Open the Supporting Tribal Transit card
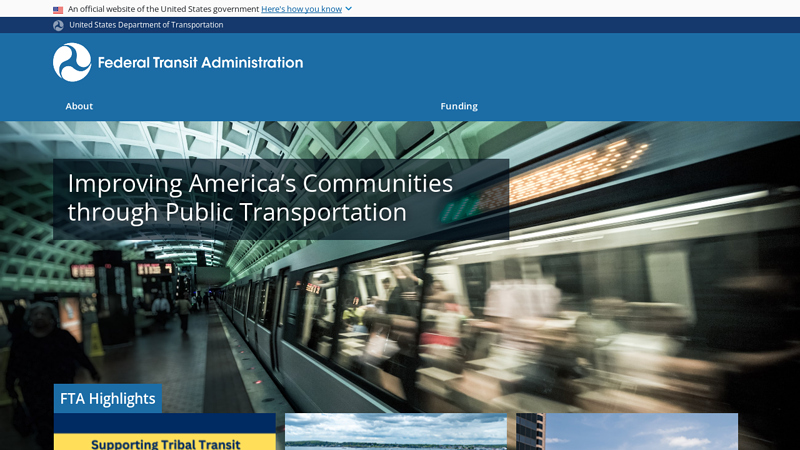Image resolution: width=800 pixels, height=450 pixels. 165,432
